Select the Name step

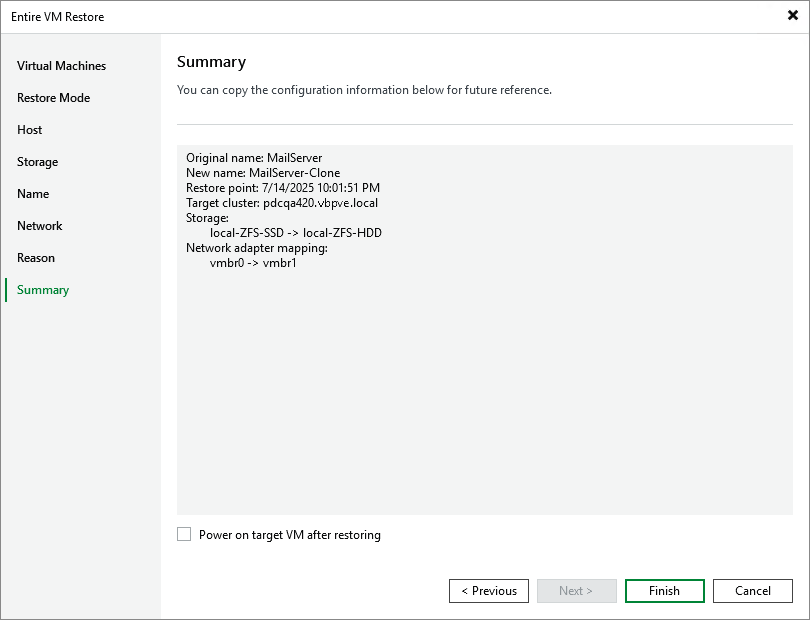pos(33,194)
